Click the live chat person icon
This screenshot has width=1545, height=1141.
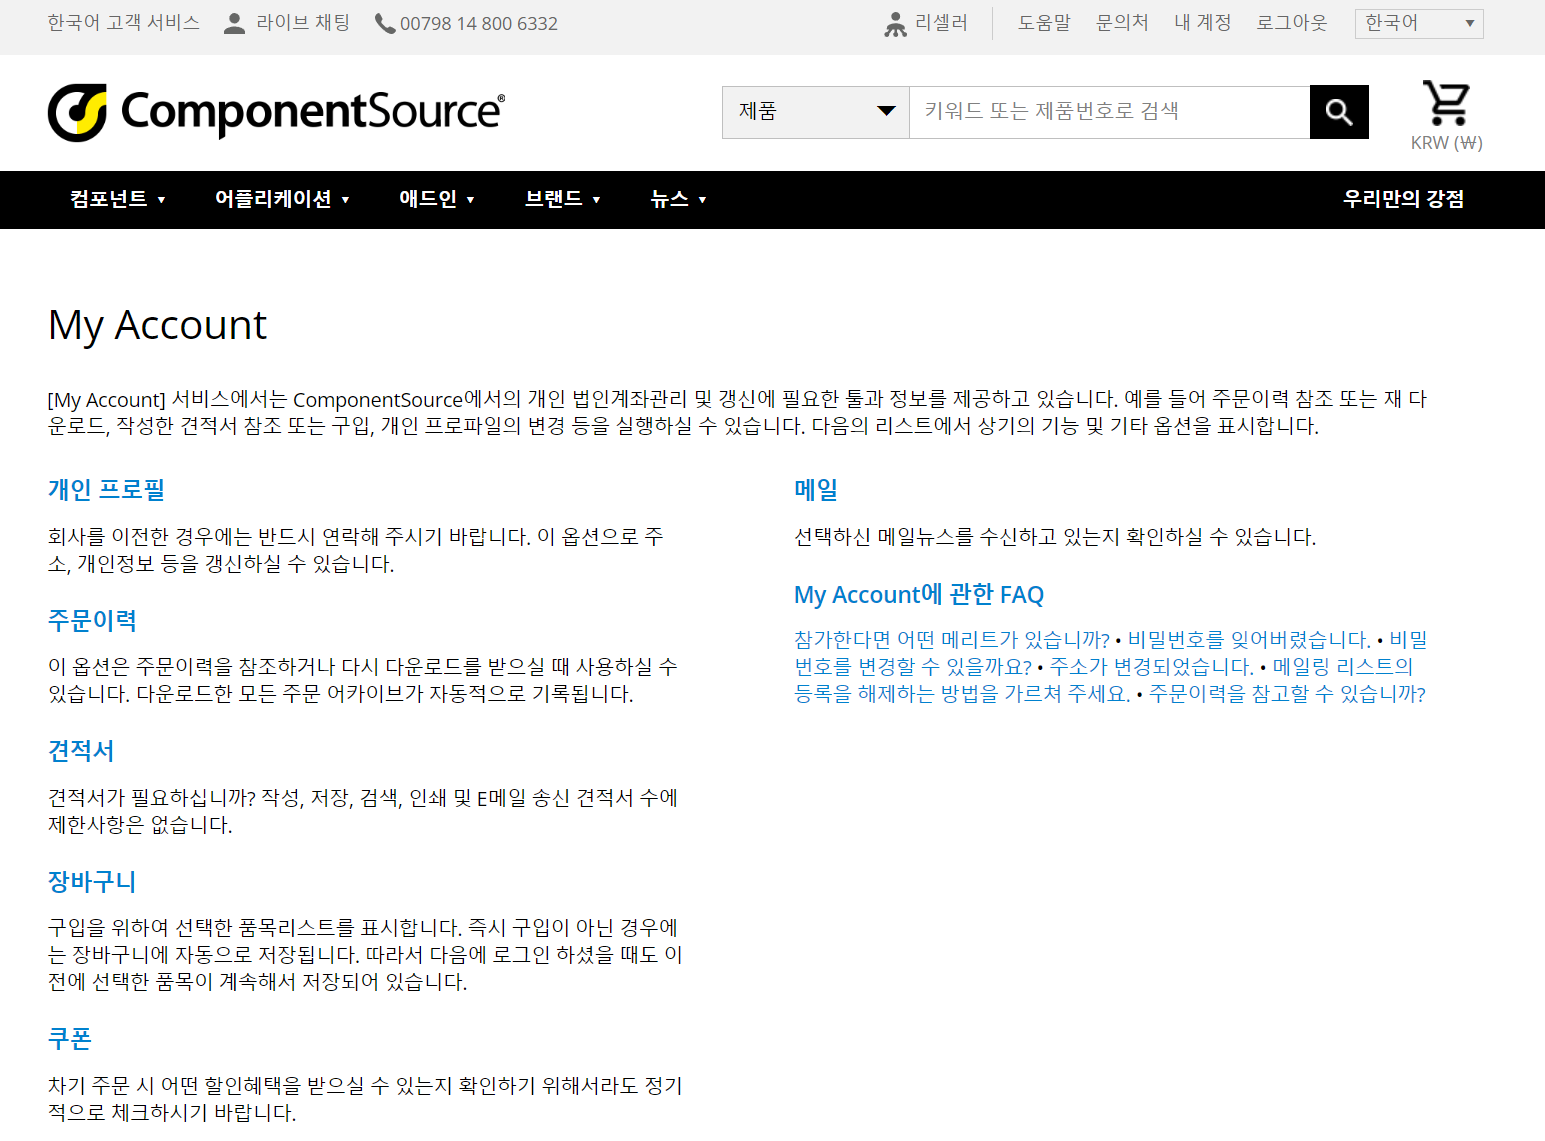coord(234,23)
